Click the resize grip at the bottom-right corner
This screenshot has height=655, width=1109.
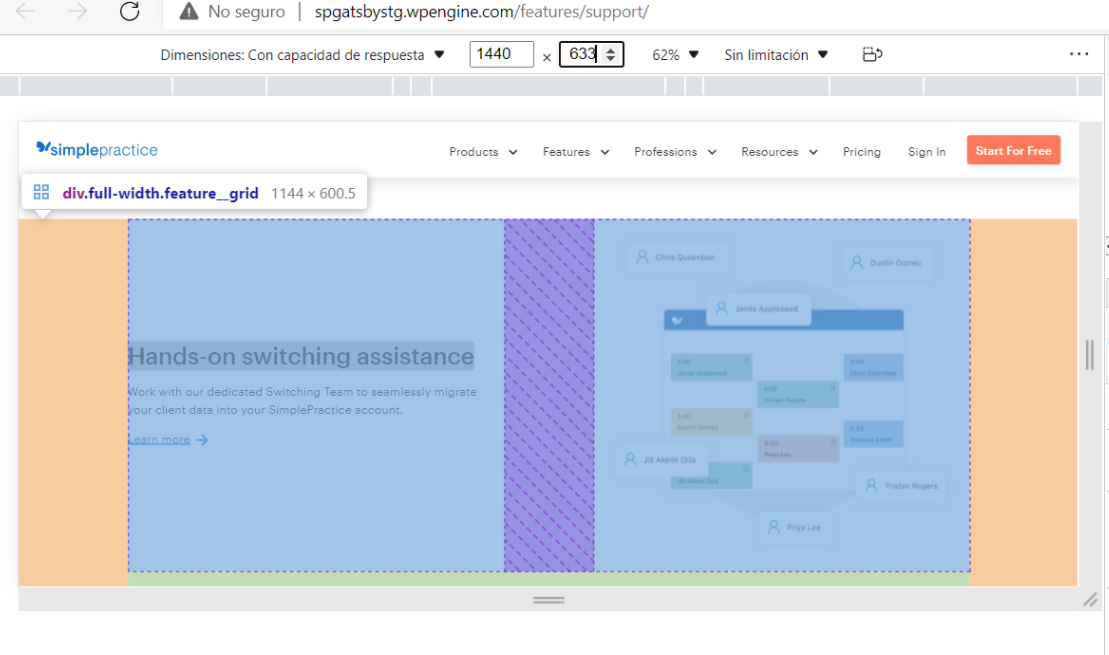tap(1090, 600)
